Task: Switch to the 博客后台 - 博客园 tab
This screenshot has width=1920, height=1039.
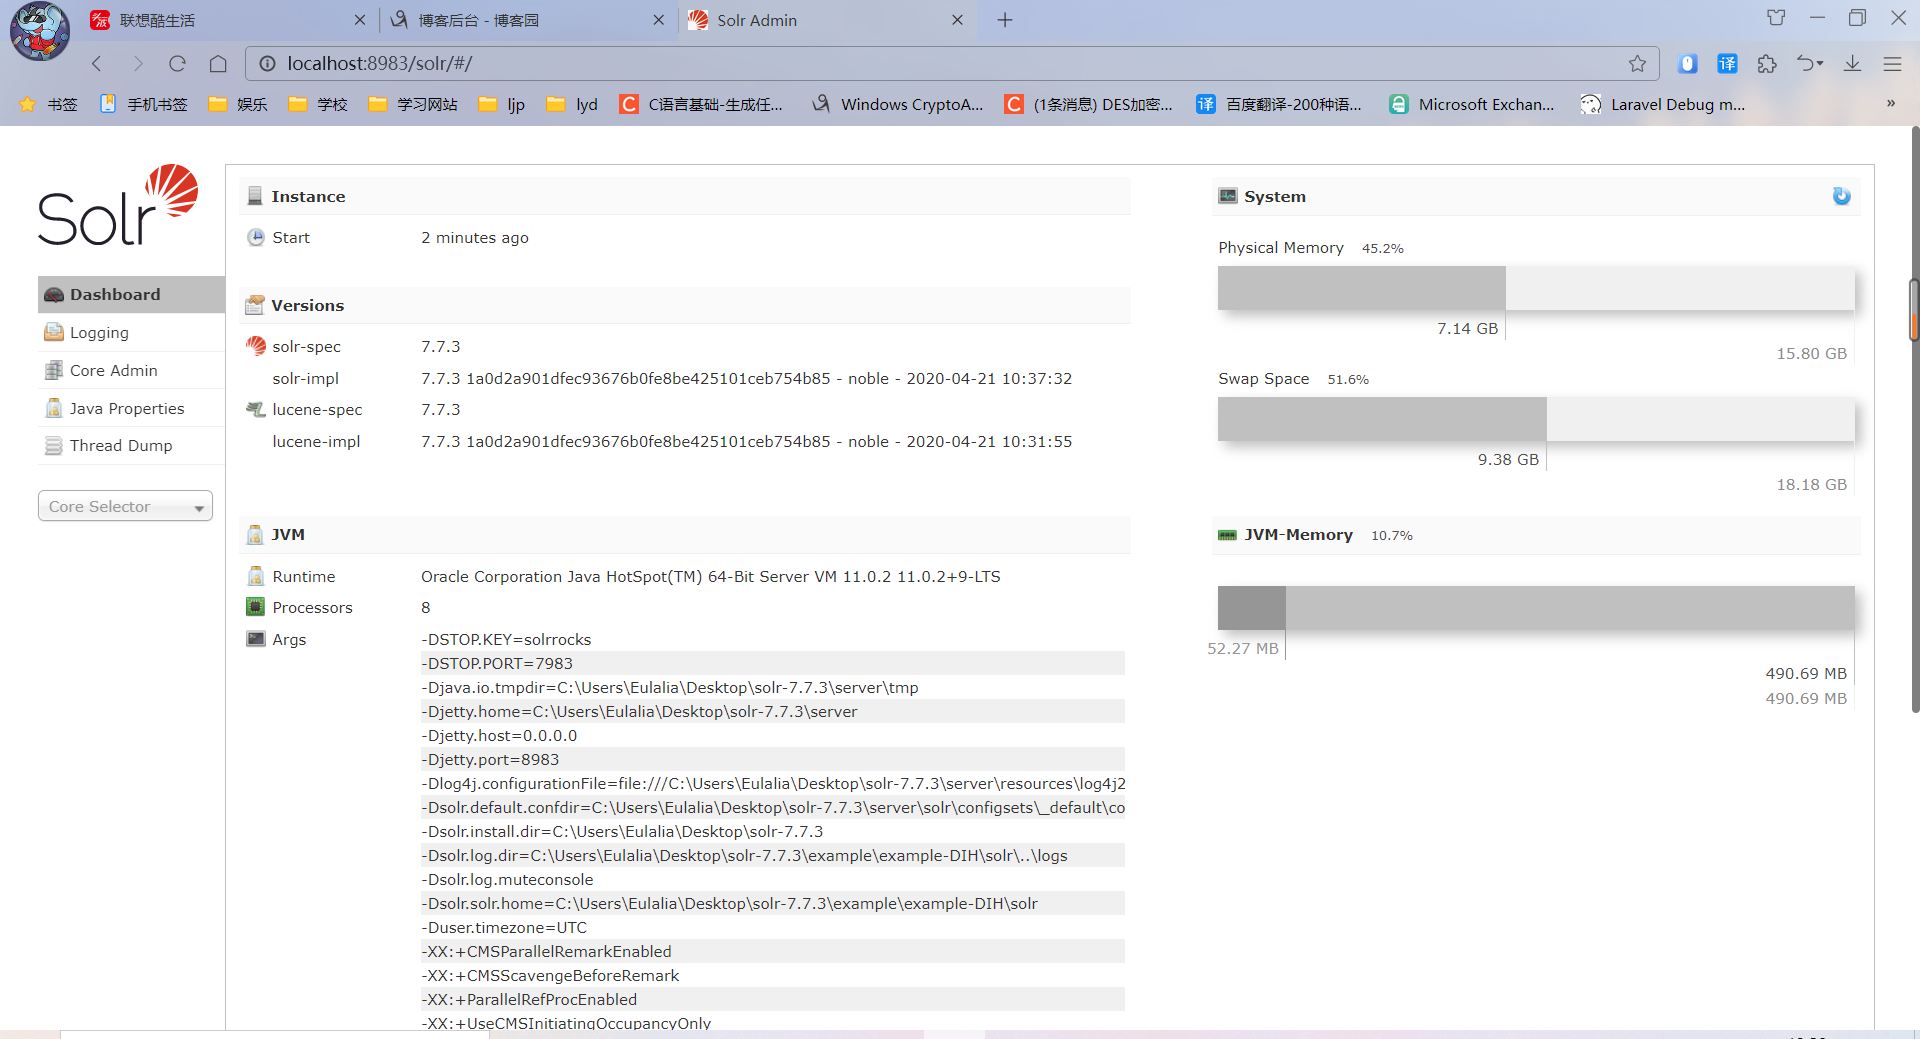Action: 527,20
